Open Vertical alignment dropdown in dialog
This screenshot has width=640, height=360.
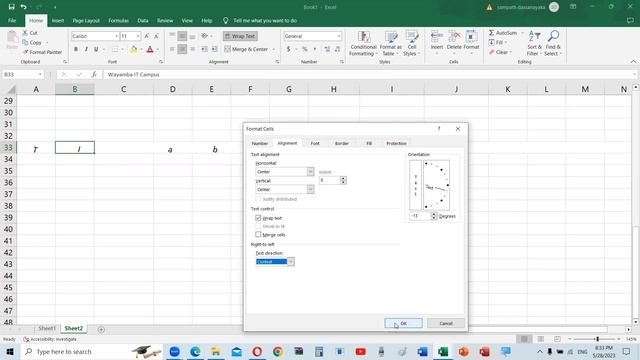tap(310, 189)
